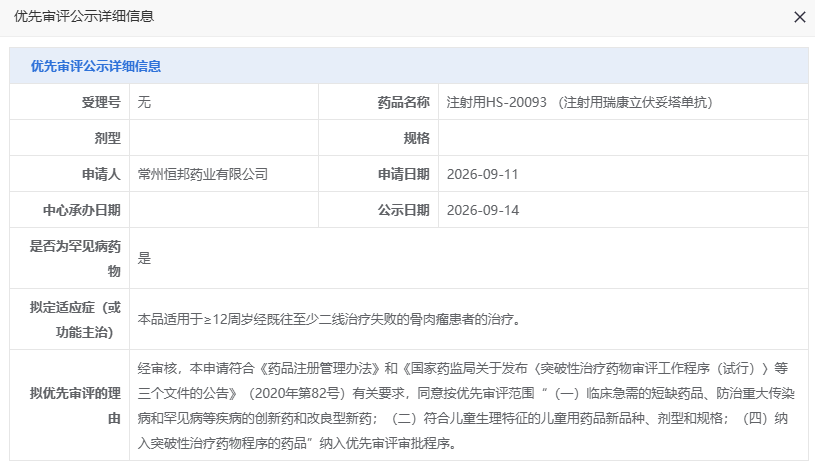
Task: Click the indication text about 骨肉瘤患者
Action: 329,319
